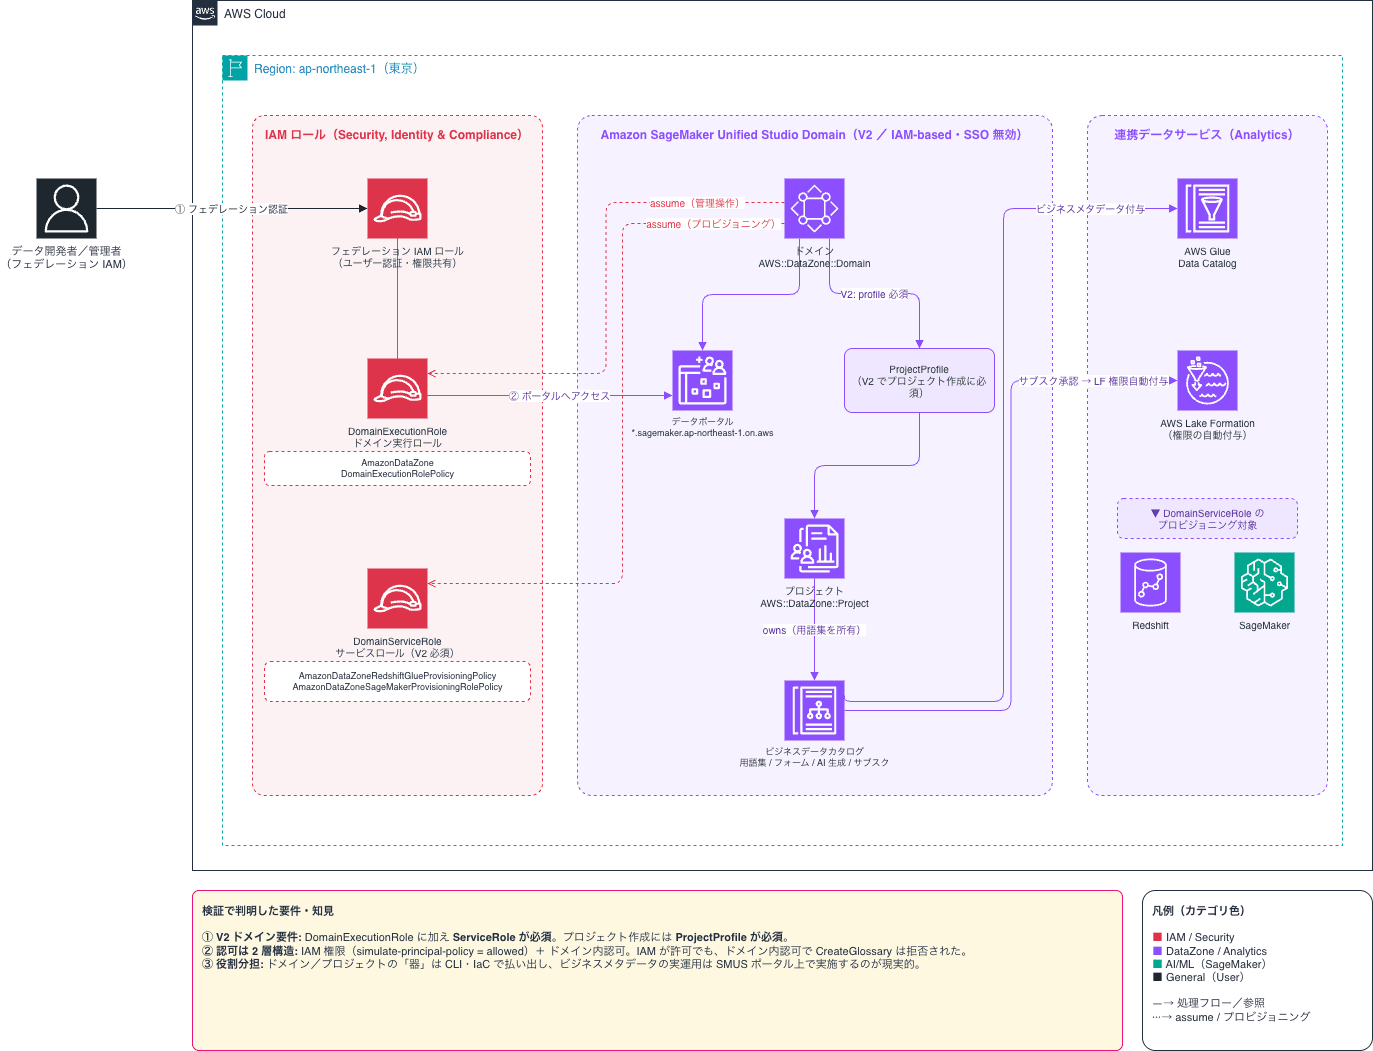Select the DomainServiceRole helmet icon
1373x1051 pixels.
(397, 598)
